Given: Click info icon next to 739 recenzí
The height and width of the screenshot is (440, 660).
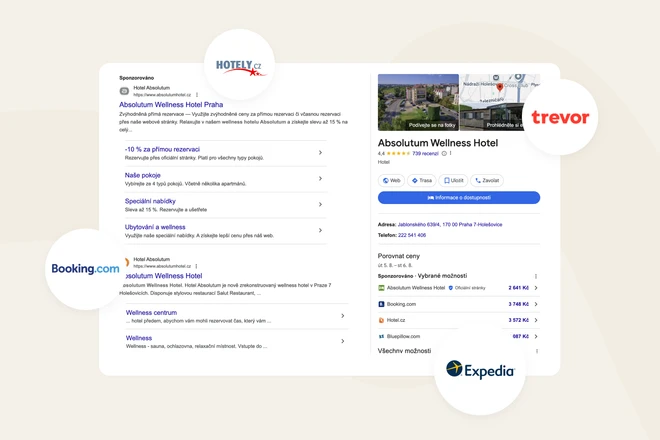Looking at the screenshot, I should (444, 153).
